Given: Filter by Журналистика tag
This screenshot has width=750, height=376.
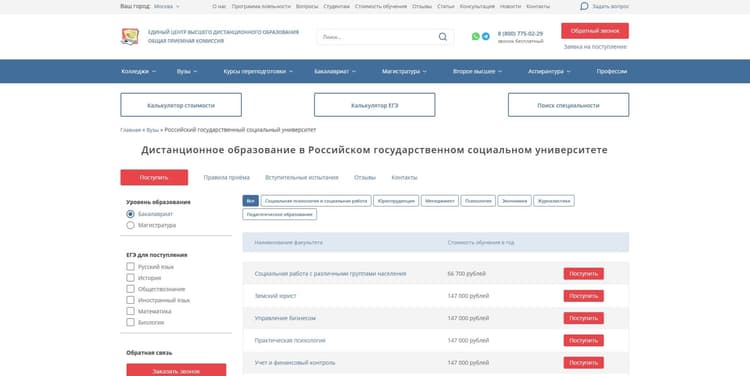Looking at the screenshot, I should (554, 201).
